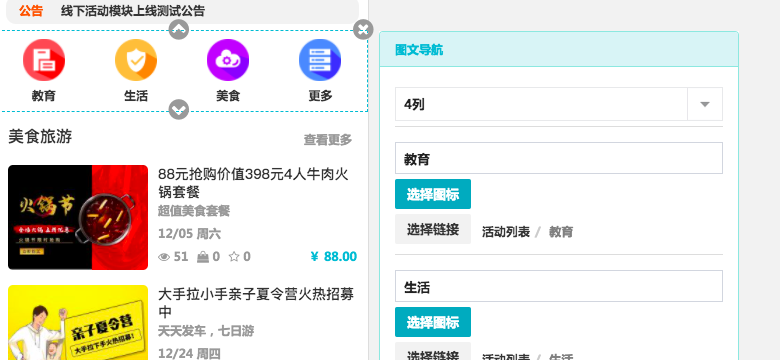Move module up with the up-arrow circle
Image resolution: width=780 pixels, height=360 pixels.
tap(179, 29)
